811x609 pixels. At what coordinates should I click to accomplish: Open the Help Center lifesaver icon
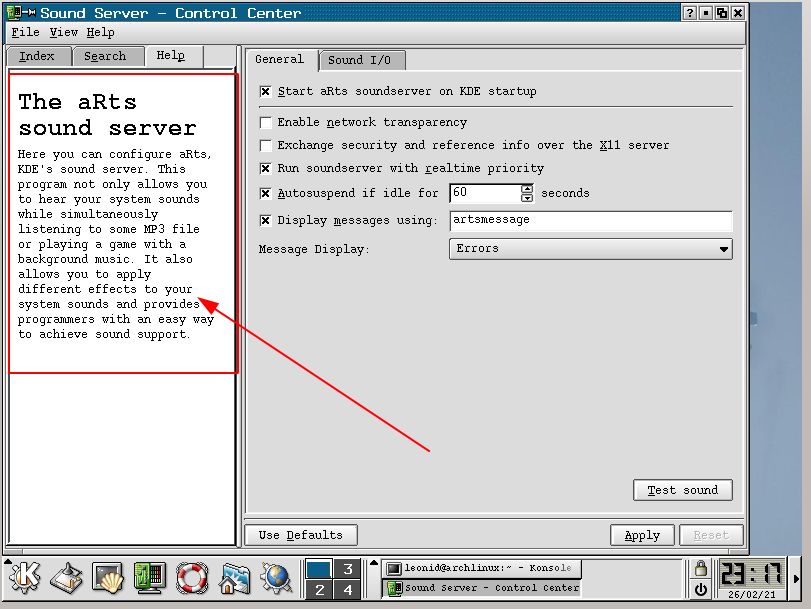192,577
